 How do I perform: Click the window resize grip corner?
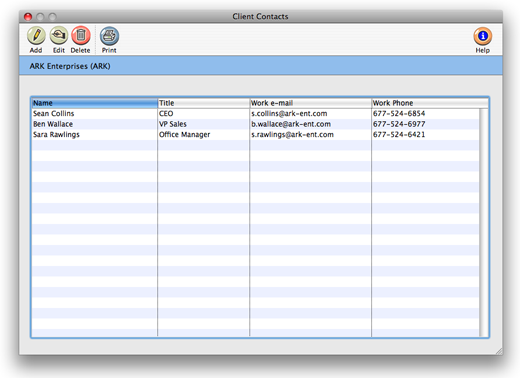click(x=499, y=351)
